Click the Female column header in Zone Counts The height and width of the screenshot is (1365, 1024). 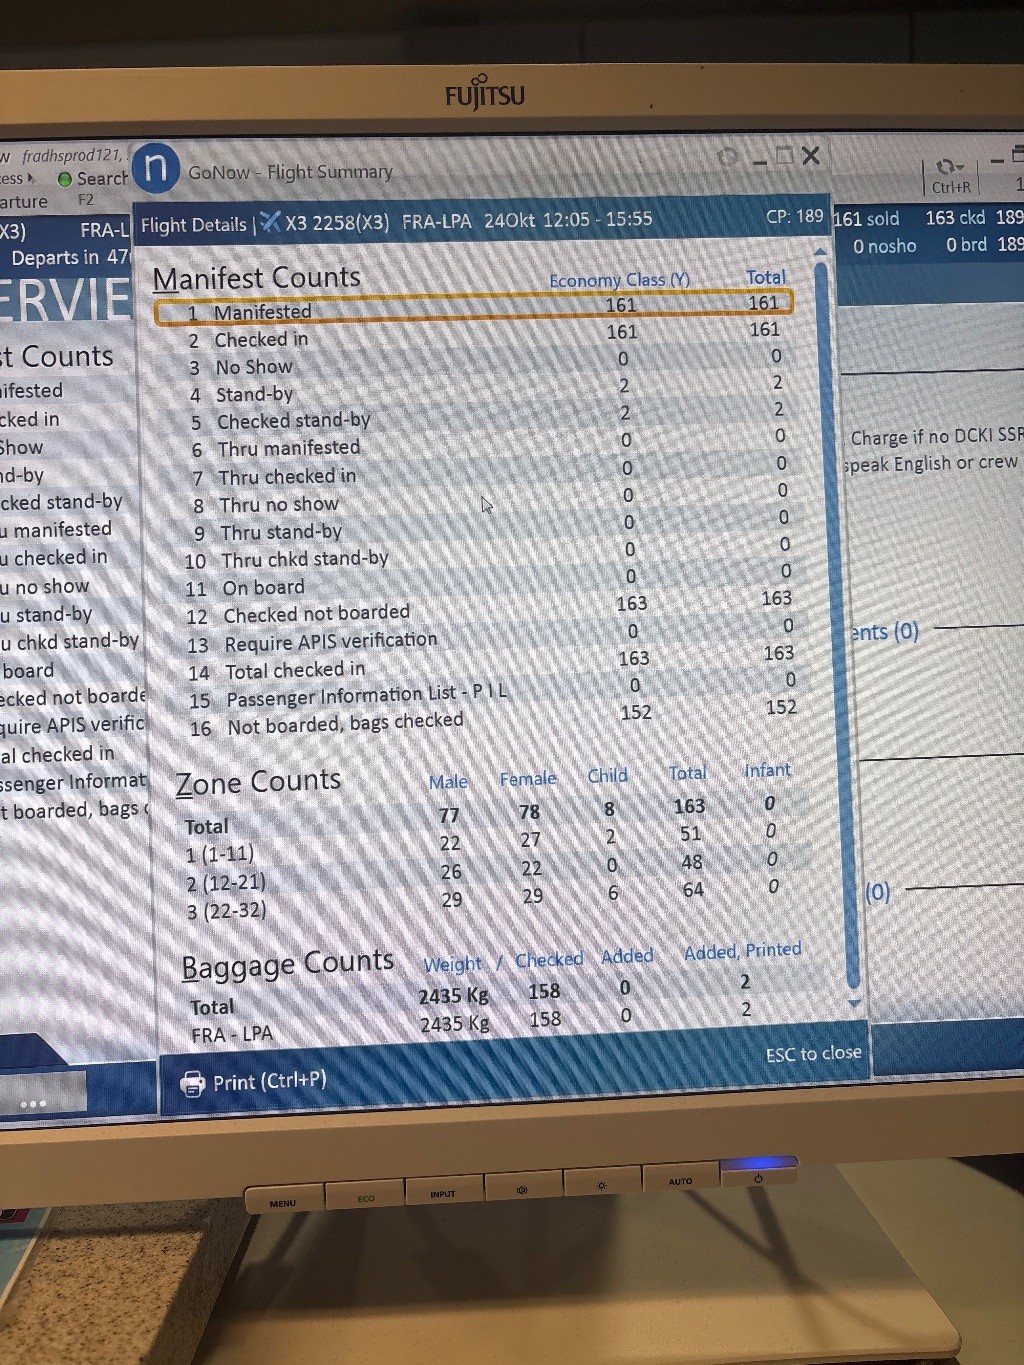[x=527, y=779]
